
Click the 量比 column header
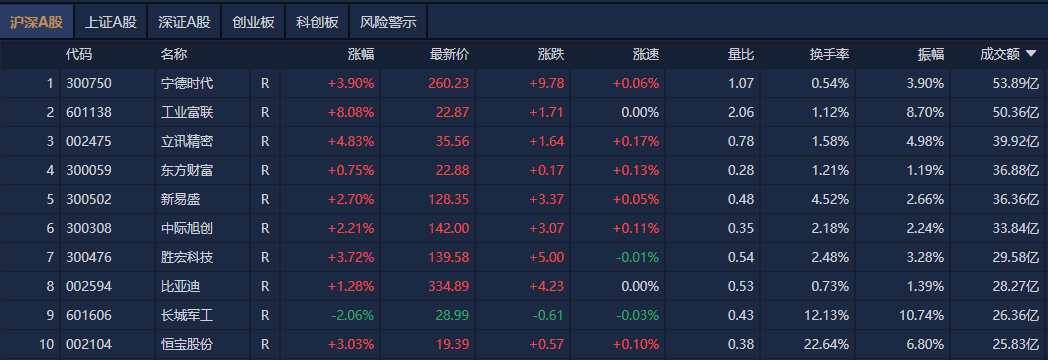741,55
